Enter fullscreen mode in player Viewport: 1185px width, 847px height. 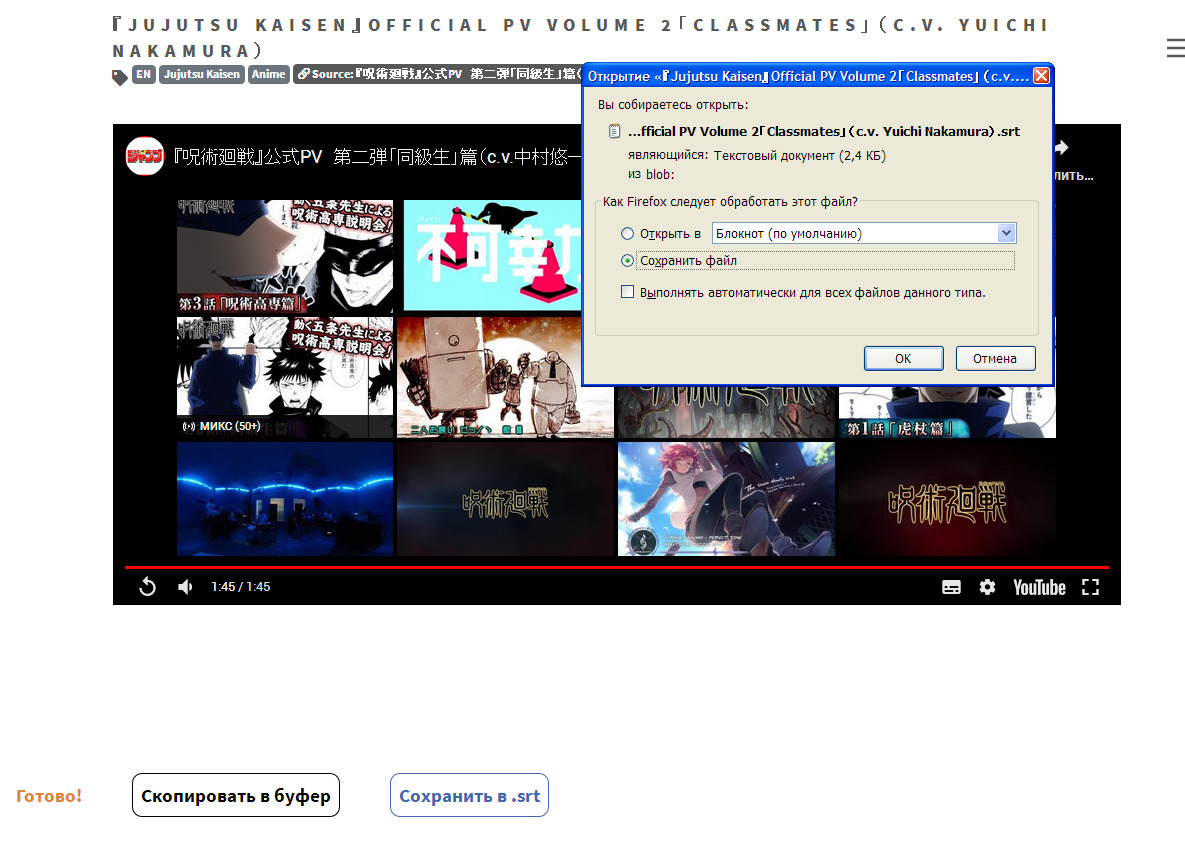click(x=1091, y=587)
